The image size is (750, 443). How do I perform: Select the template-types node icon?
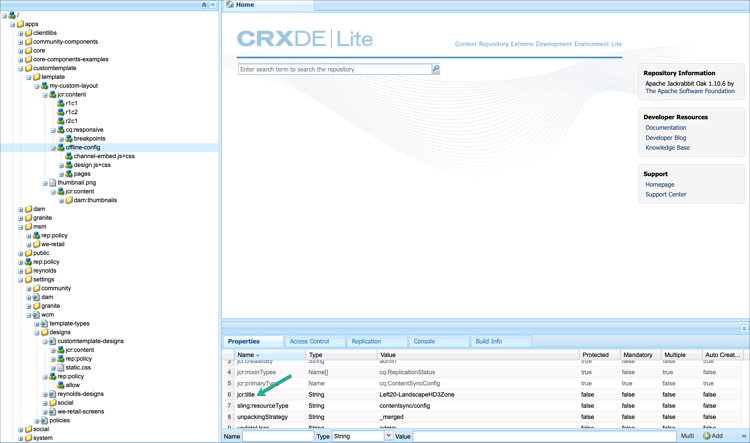(x=44, y=323)
